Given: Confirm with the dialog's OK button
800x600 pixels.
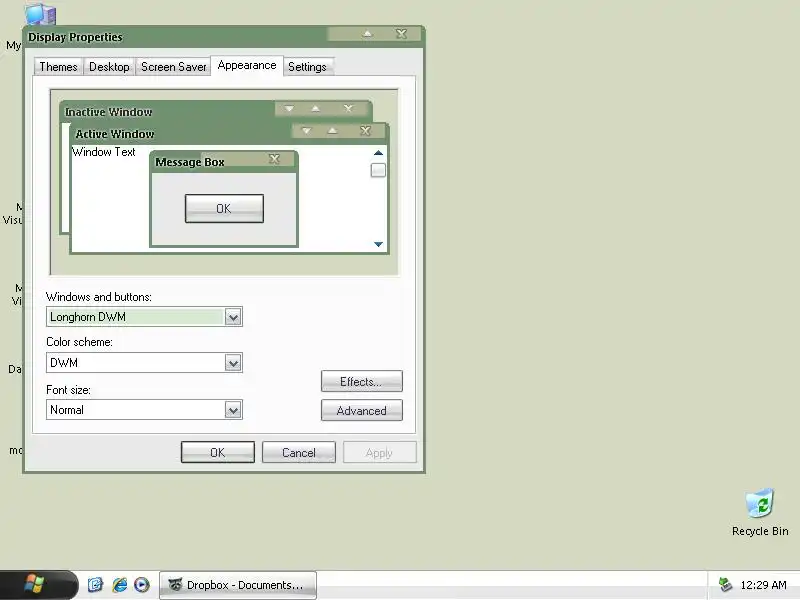Looking at the screenshot, I should click(x=218, y=453).
